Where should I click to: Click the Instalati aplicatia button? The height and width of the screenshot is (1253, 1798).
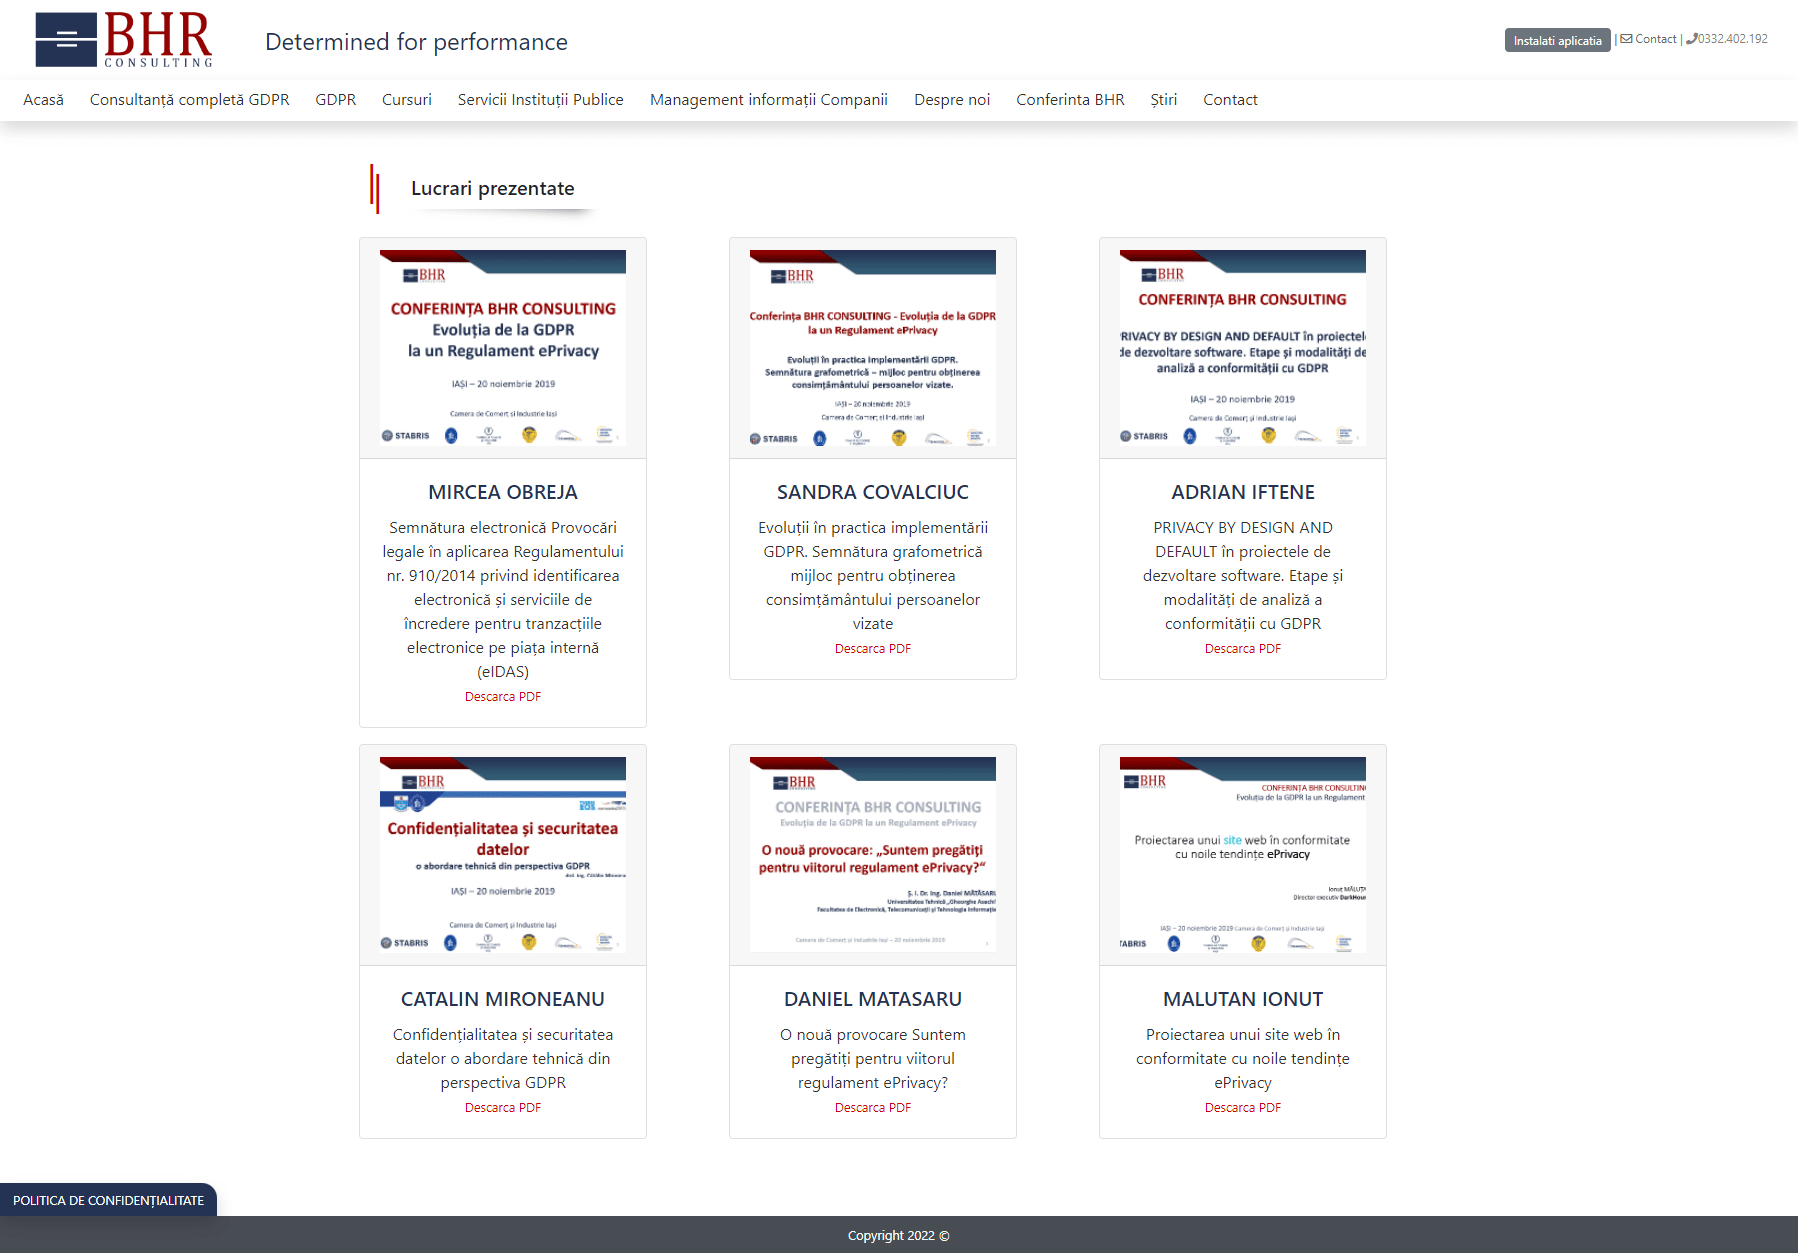(1557, 40)
